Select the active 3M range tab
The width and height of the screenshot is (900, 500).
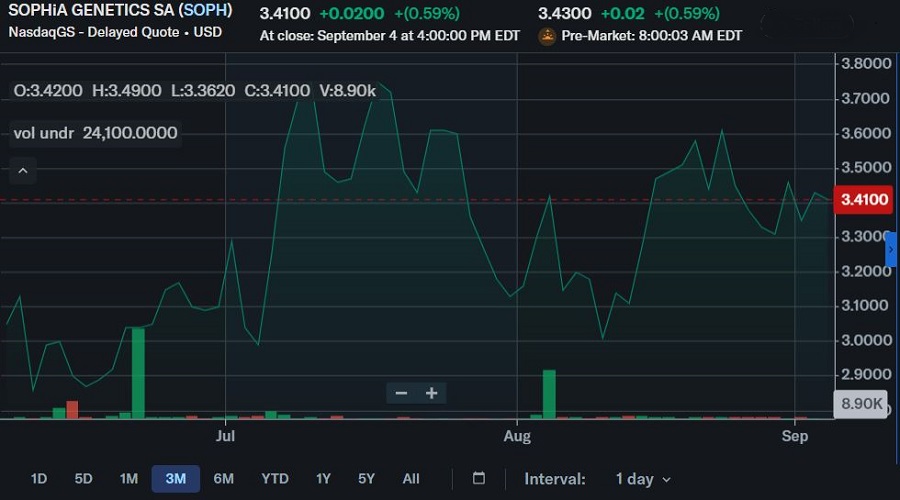(x=176, y=479)
